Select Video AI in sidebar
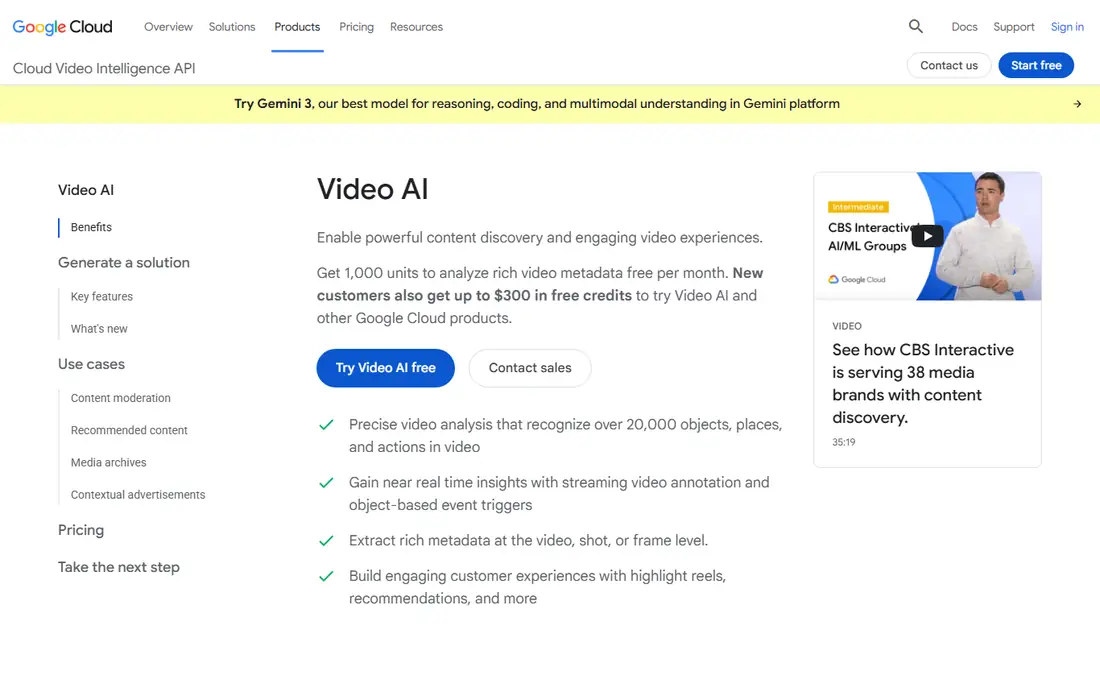1100x688 pixels. point(86,190)
